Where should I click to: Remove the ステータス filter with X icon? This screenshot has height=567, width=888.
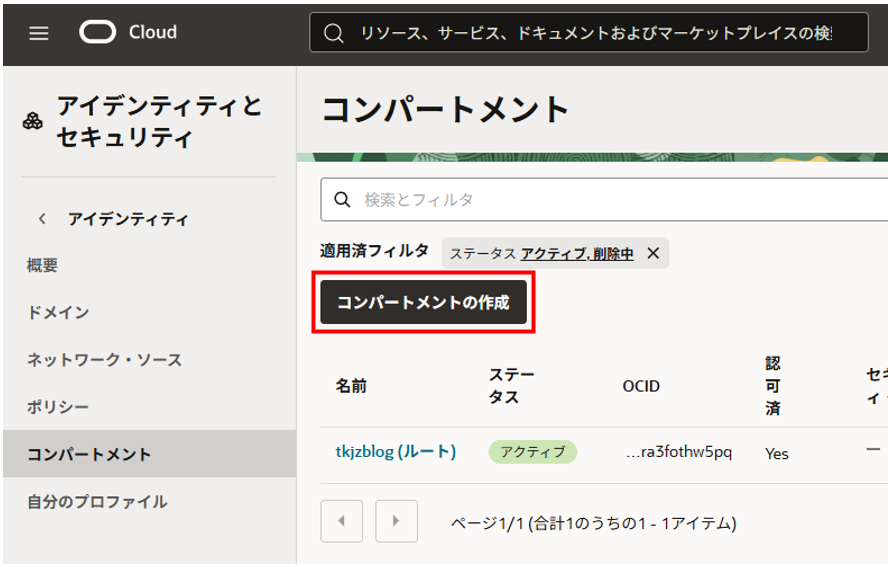(x=653, y=253)
